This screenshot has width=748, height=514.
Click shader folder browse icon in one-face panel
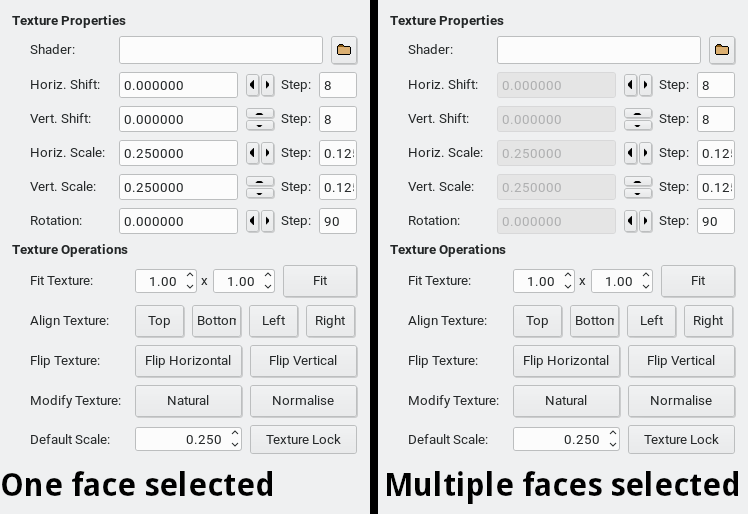click(344, 49)
